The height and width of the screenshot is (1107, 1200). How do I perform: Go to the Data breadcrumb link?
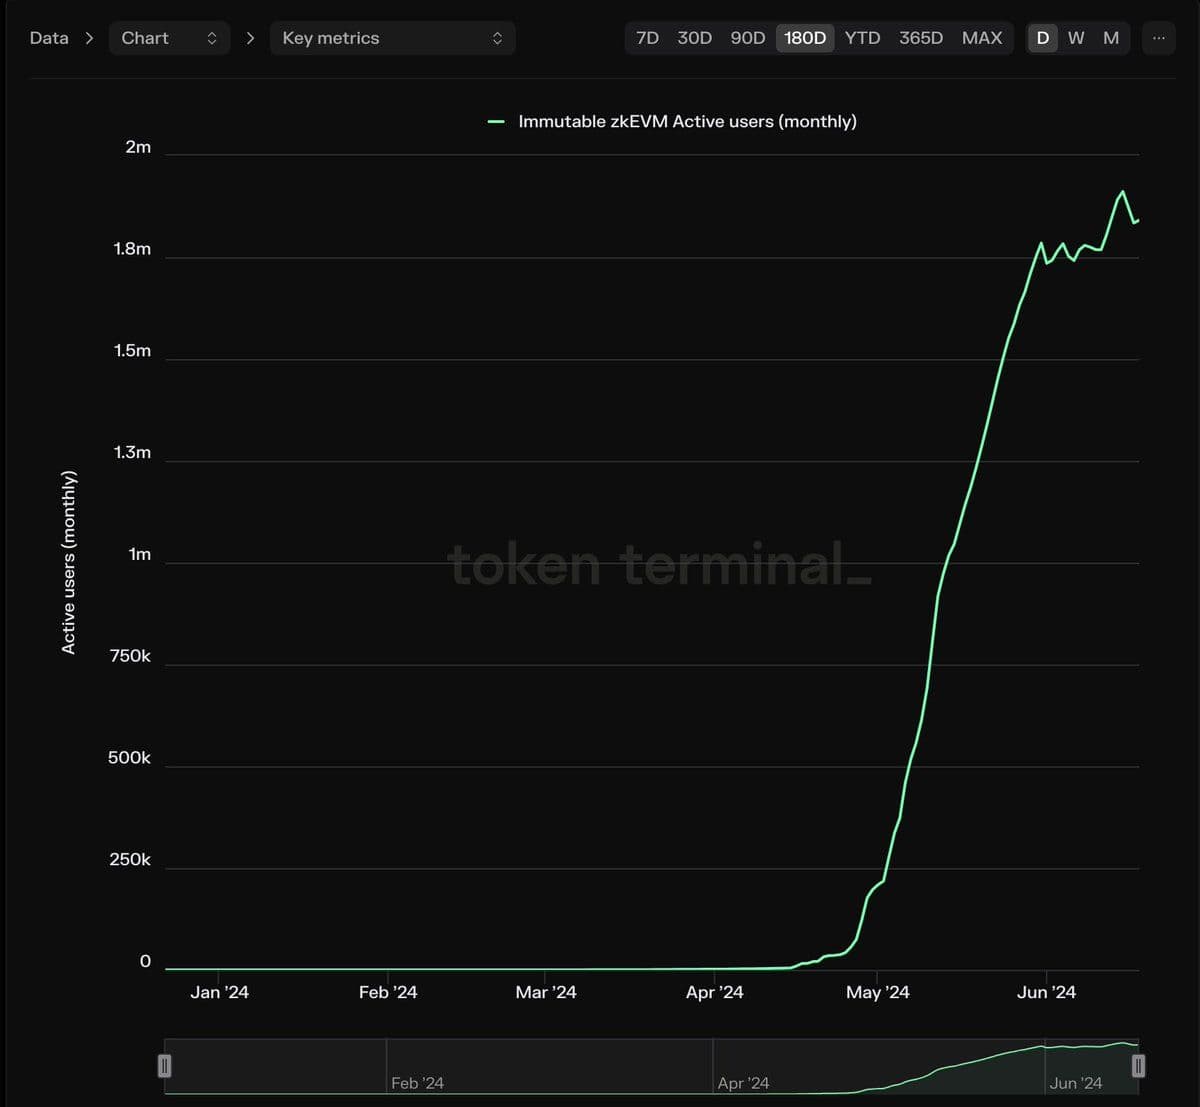pos(49,38)
